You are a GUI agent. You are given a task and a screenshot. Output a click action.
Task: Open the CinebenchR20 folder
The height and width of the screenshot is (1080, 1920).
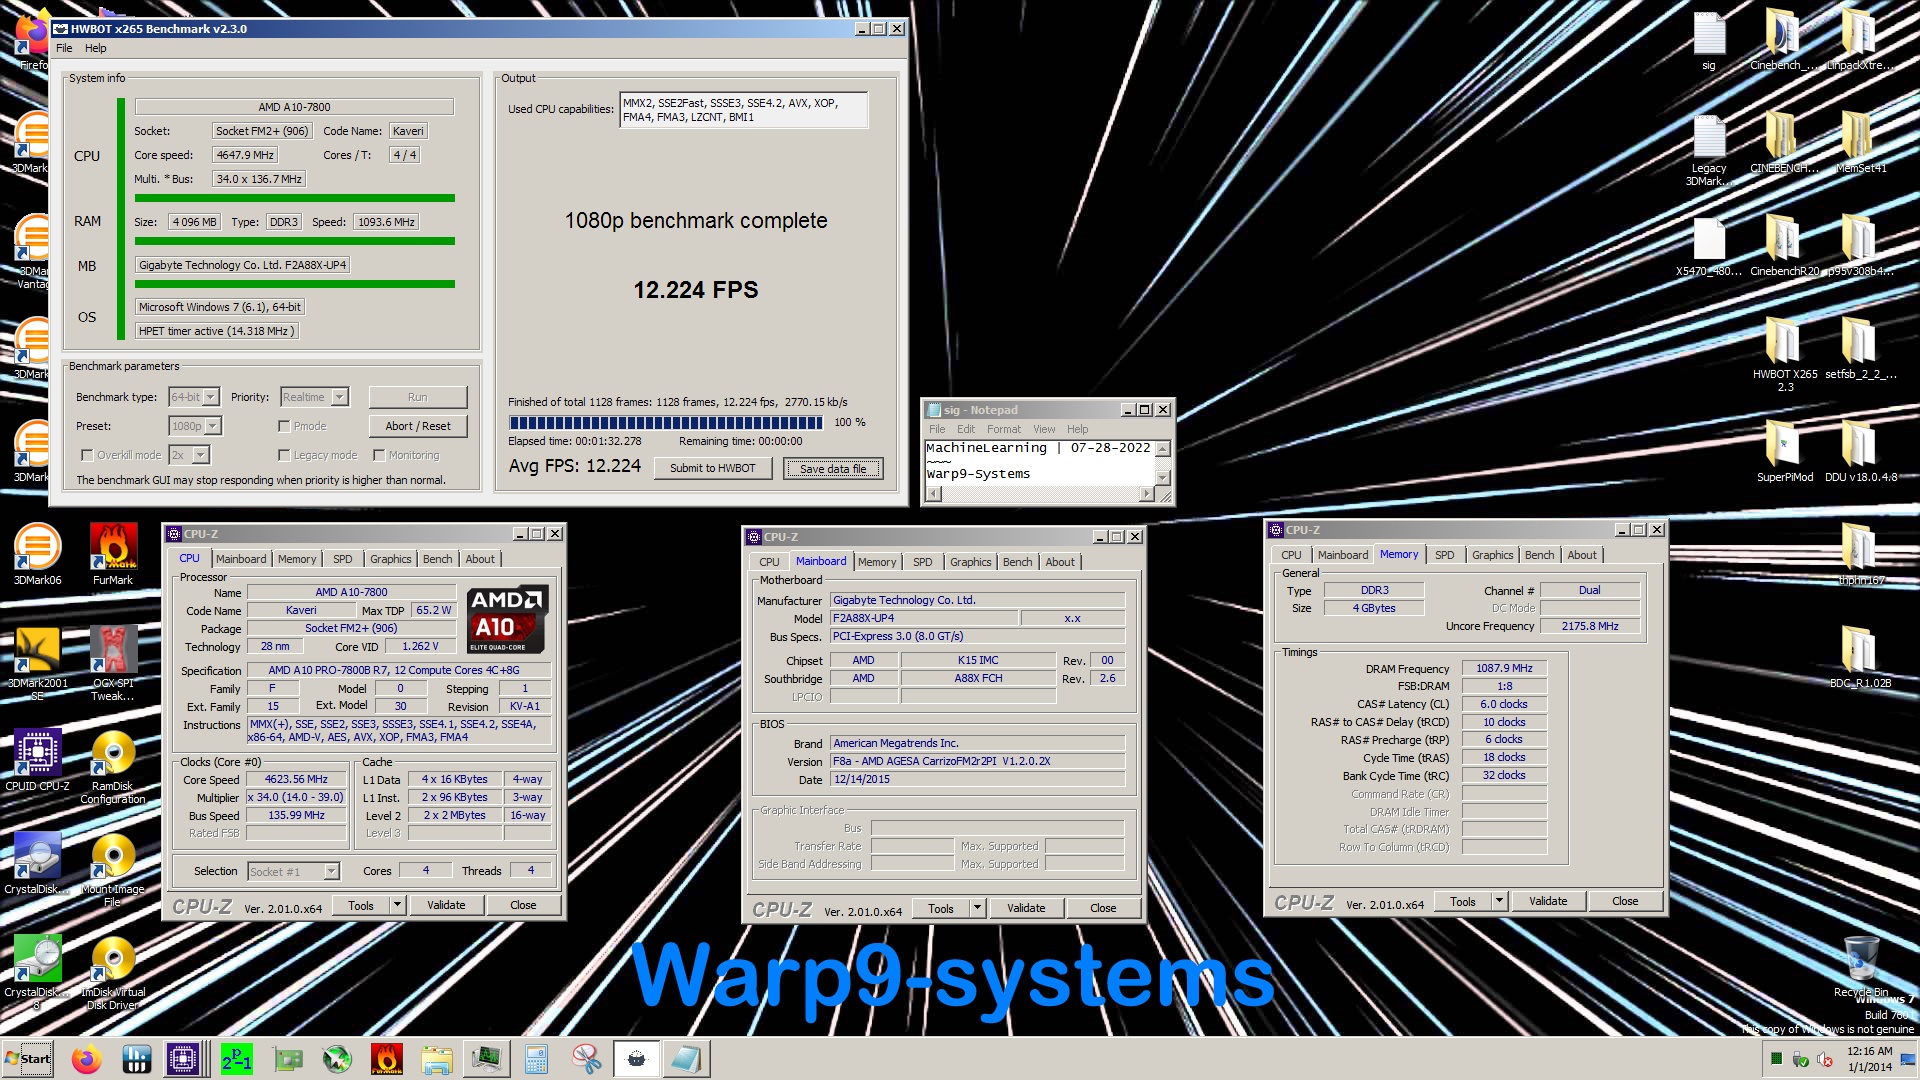(x=1785, y=244)
